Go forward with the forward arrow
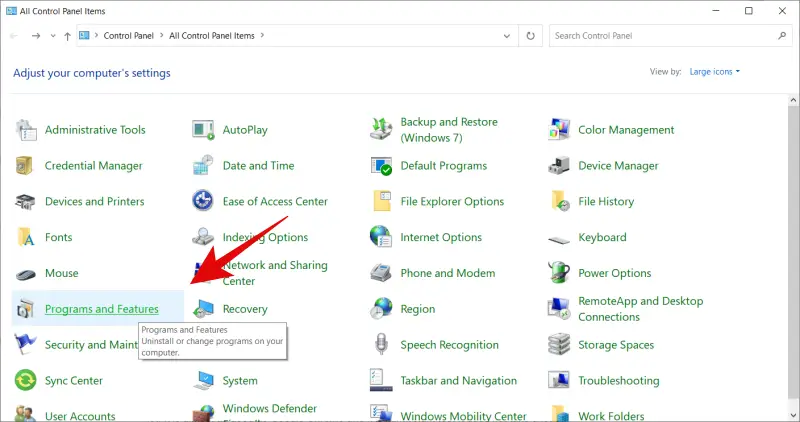800x422 pixels. point(36,36)
